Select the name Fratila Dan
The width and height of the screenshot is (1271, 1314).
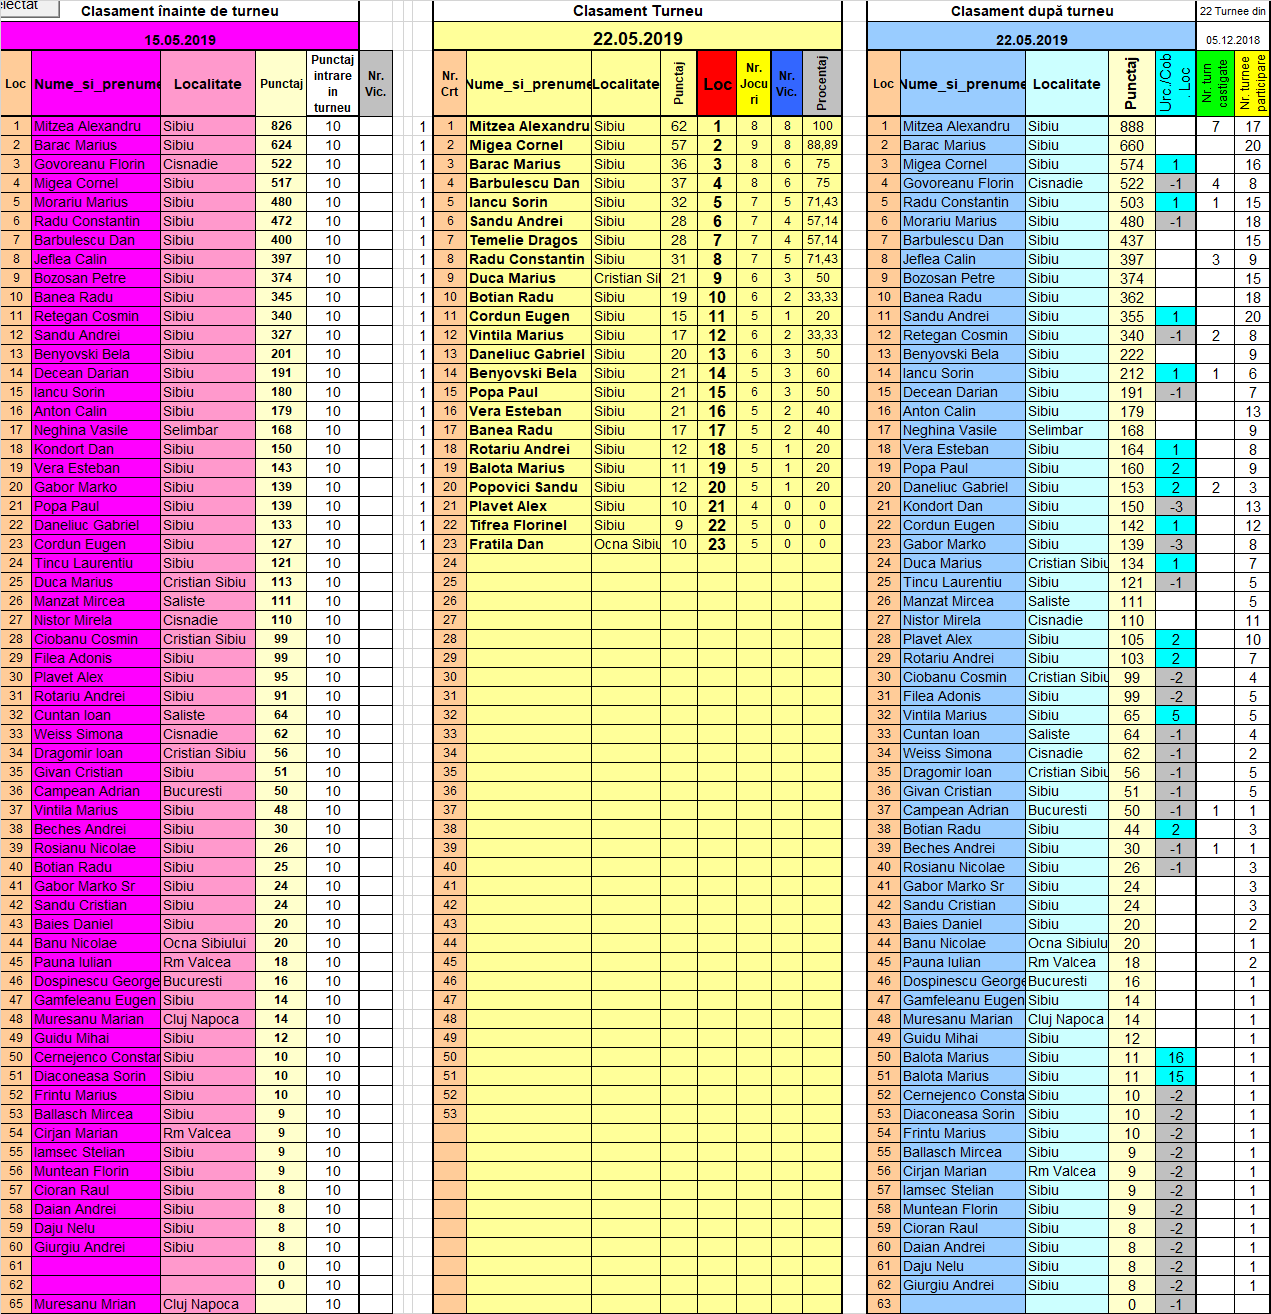[x=529, y=544]
